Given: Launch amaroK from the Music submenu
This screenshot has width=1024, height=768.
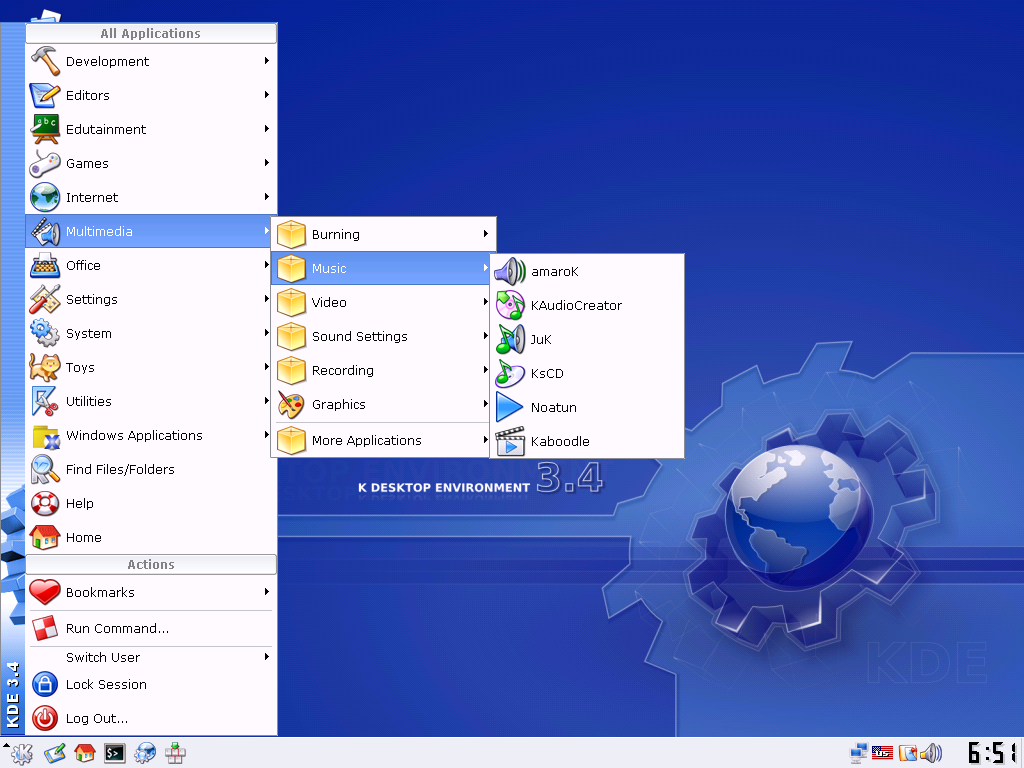Looking at the screenshot, I should point(587,271).
